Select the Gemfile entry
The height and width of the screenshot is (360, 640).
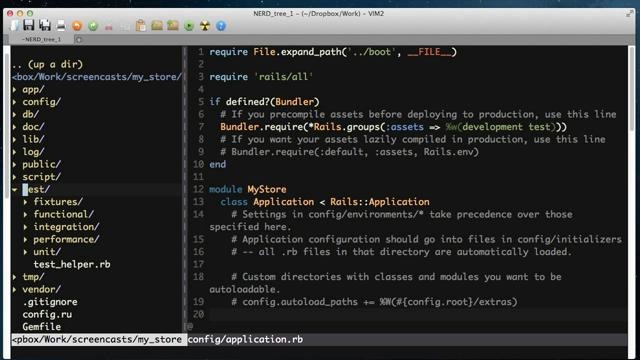pyautogui.click(x=42, y=327)
